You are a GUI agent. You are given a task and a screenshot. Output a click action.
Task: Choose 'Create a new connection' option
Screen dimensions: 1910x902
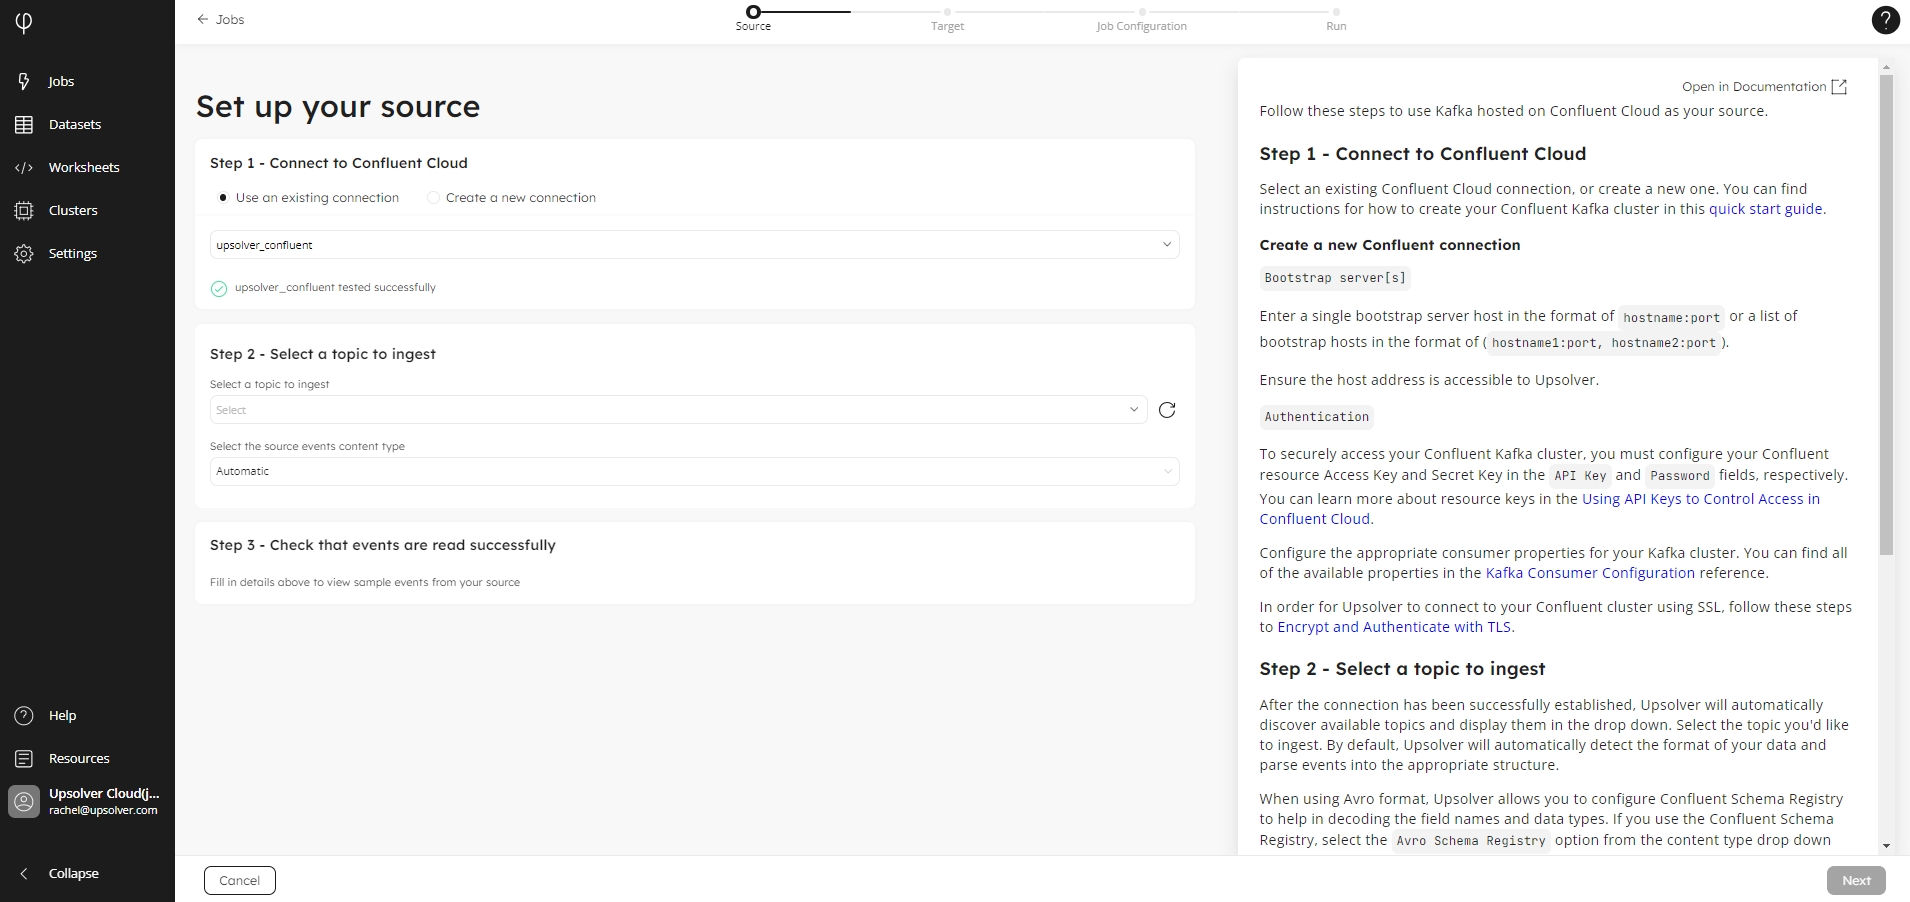coord(433,198)
